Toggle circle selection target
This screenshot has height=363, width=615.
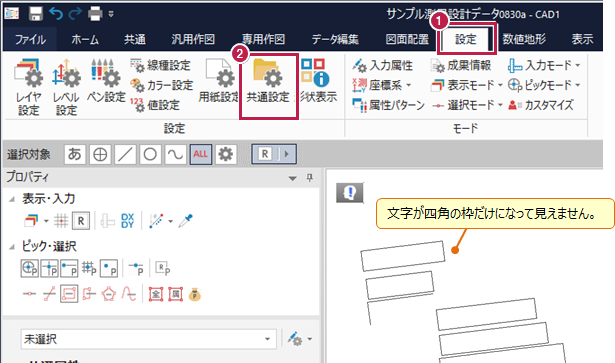[150, 154]
